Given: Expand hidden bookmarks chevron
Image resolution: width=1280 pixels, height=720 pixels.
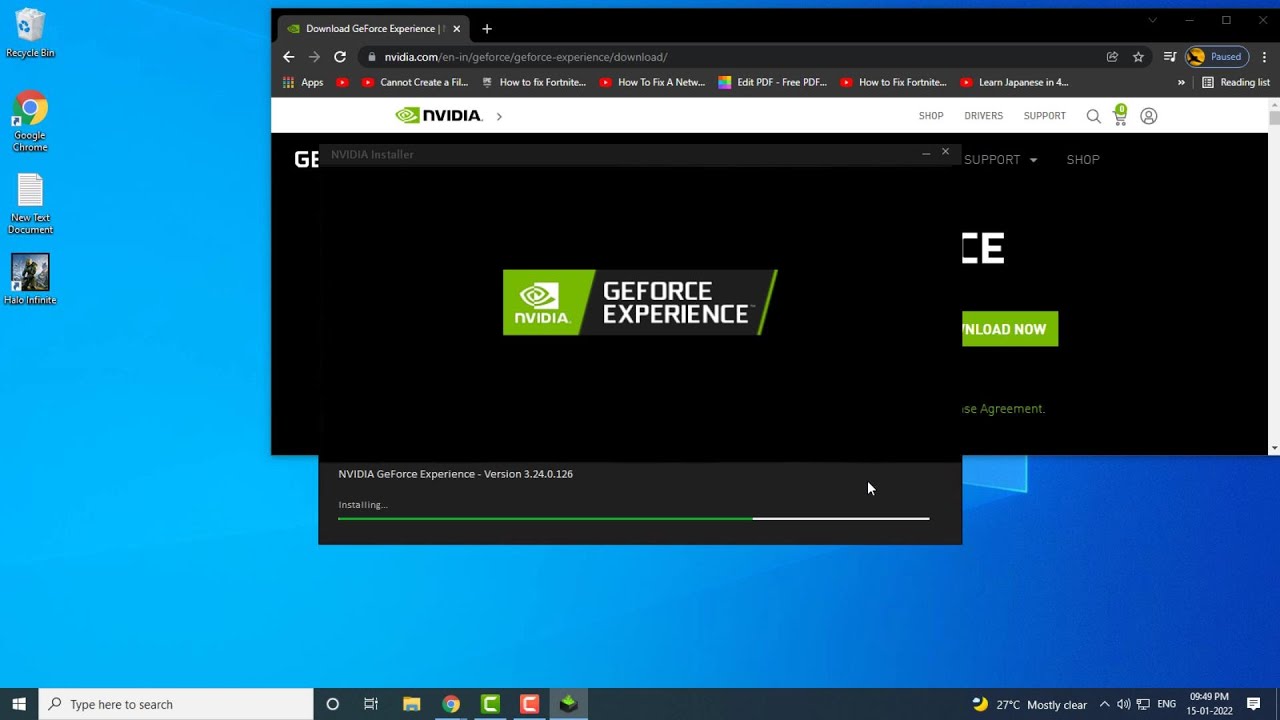Looking at the screenshot, I should [x=1181, y=83].
